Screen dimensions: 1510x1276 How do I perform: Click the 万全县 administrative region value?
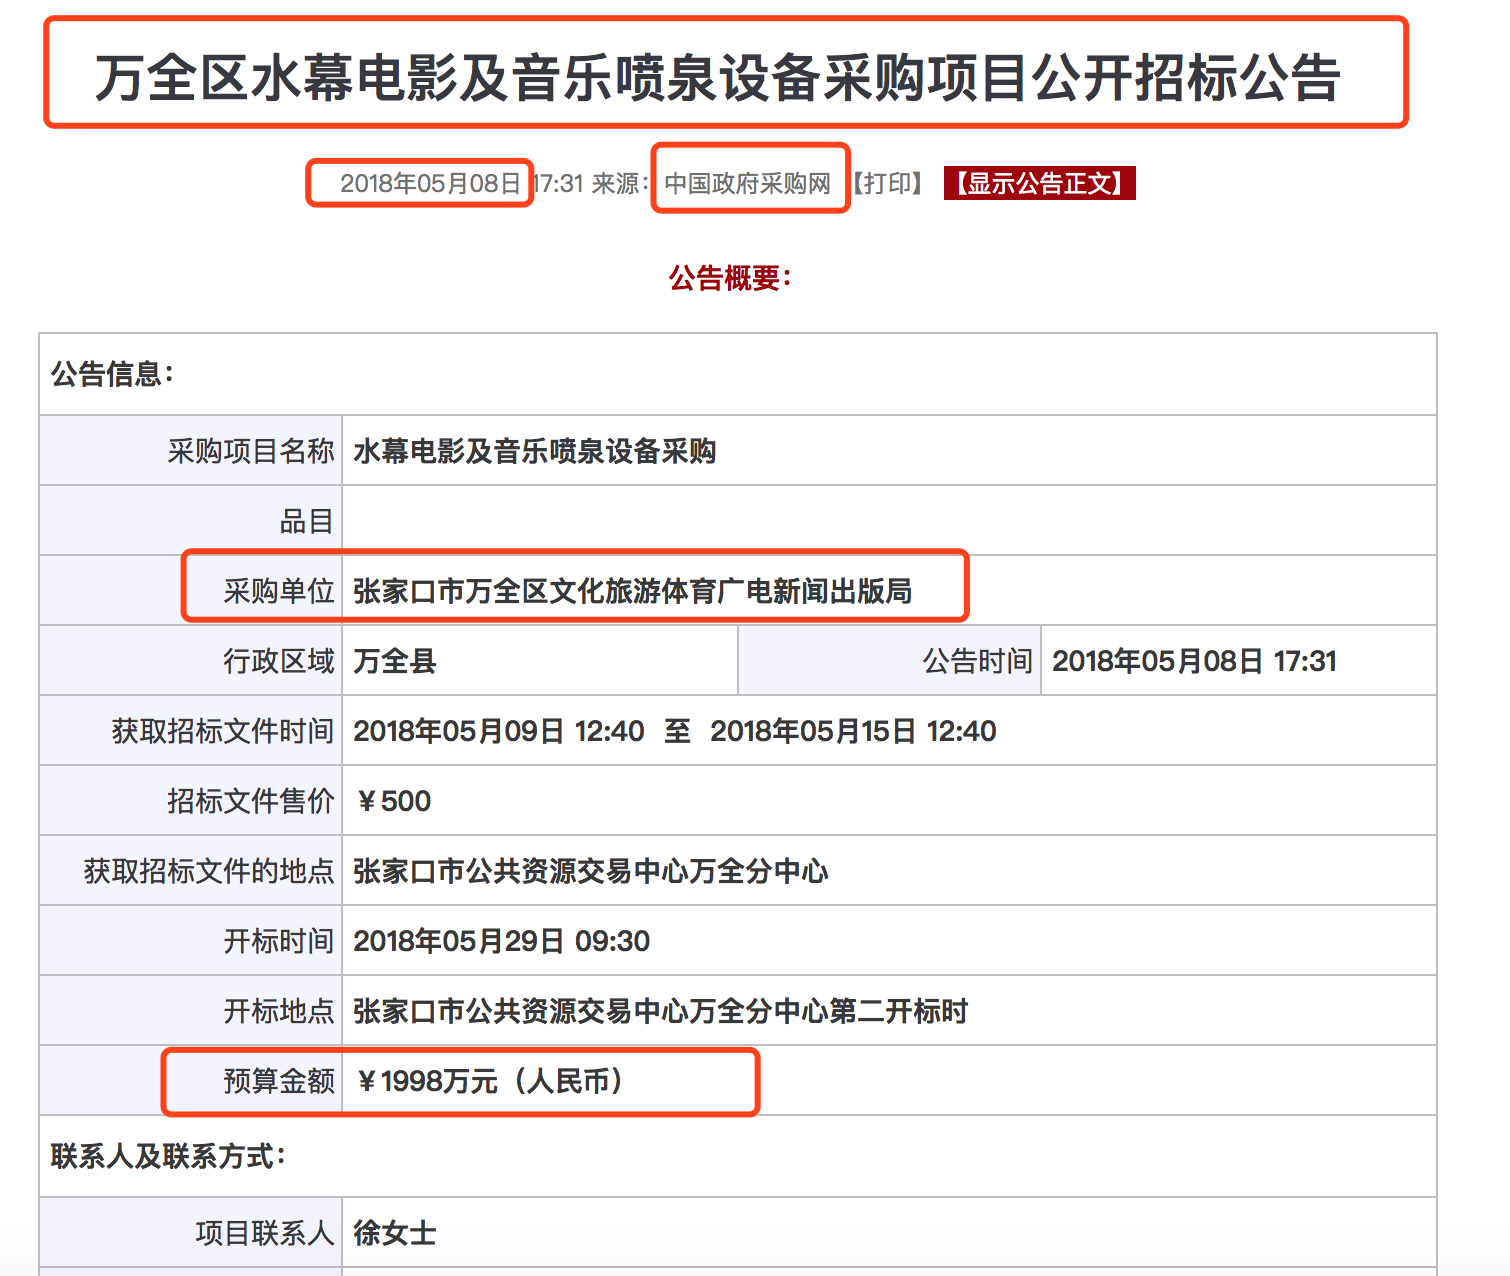tap(395, 661)
